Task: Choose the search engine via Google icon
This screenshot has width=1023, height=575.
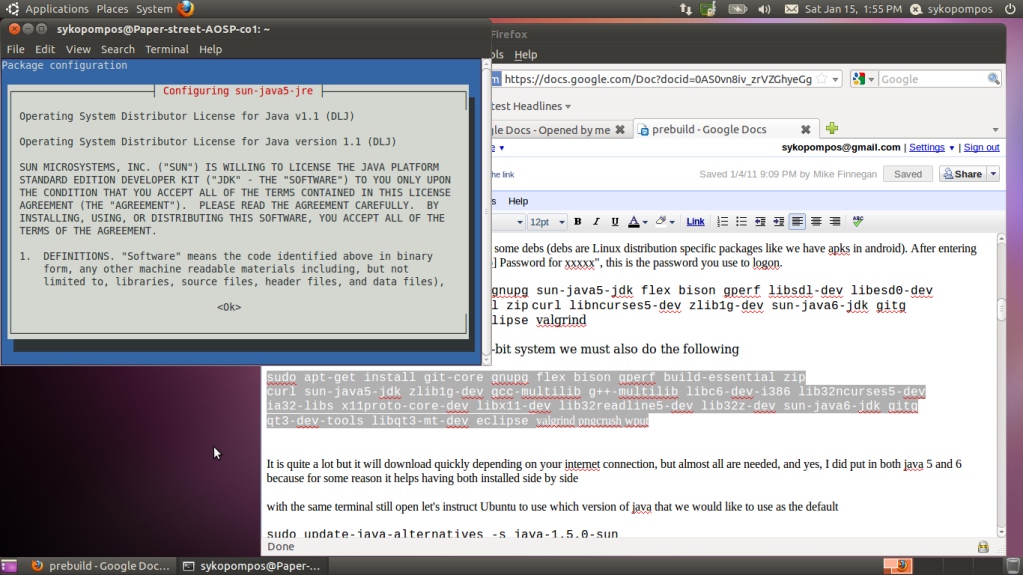Action: [863, 79]
